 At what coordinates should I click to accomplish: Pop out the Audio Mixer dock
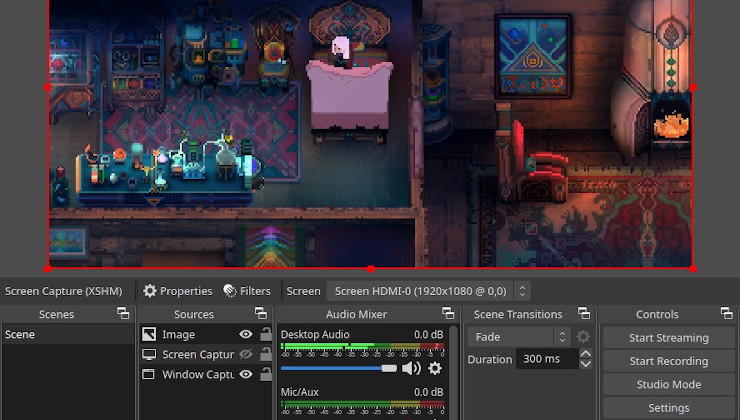pos(448,313)
